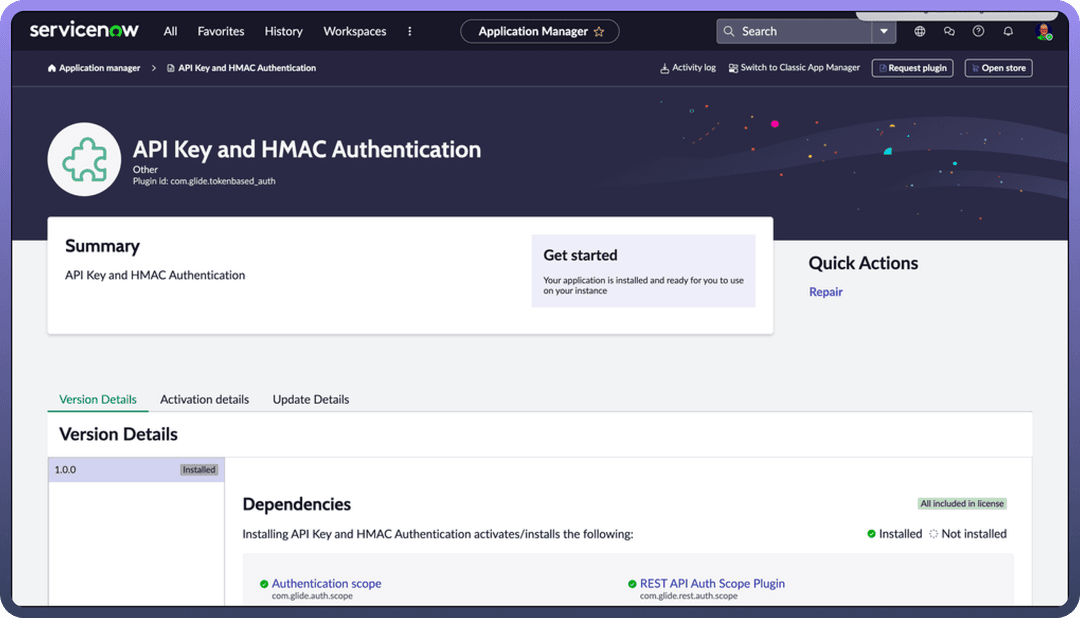This screenshot has width=1080, height=618.
Task: Open the Workspaces menu
Action: tap(354, 32)
